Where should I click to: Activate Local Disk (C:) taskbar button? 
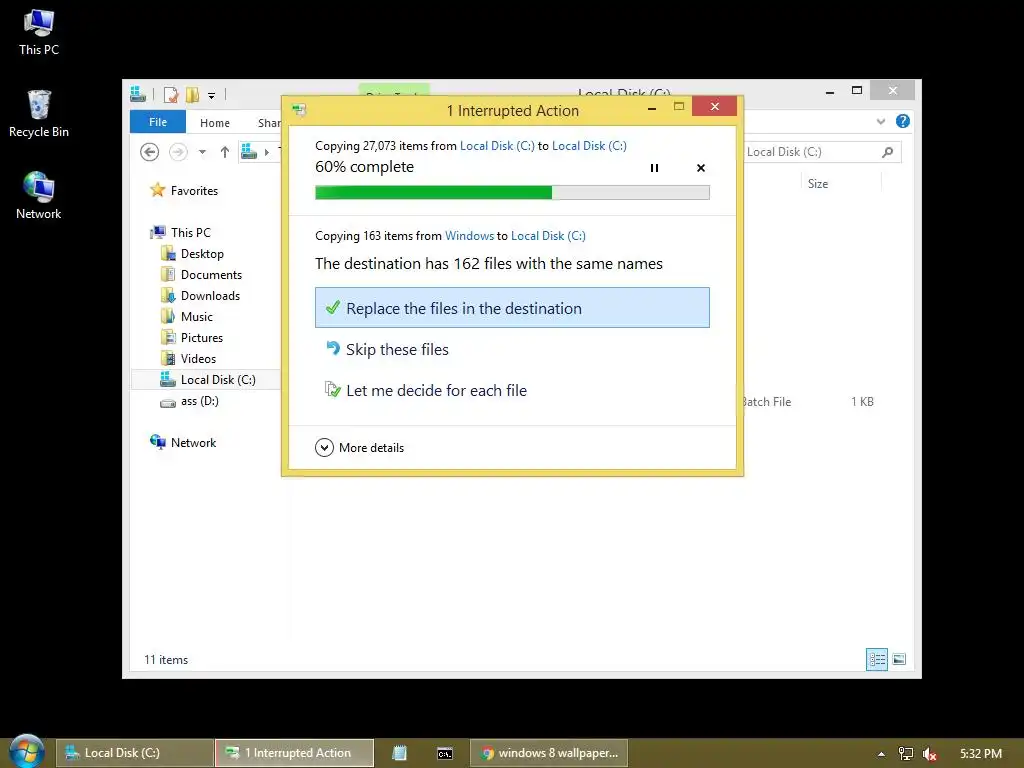(135, 753)
